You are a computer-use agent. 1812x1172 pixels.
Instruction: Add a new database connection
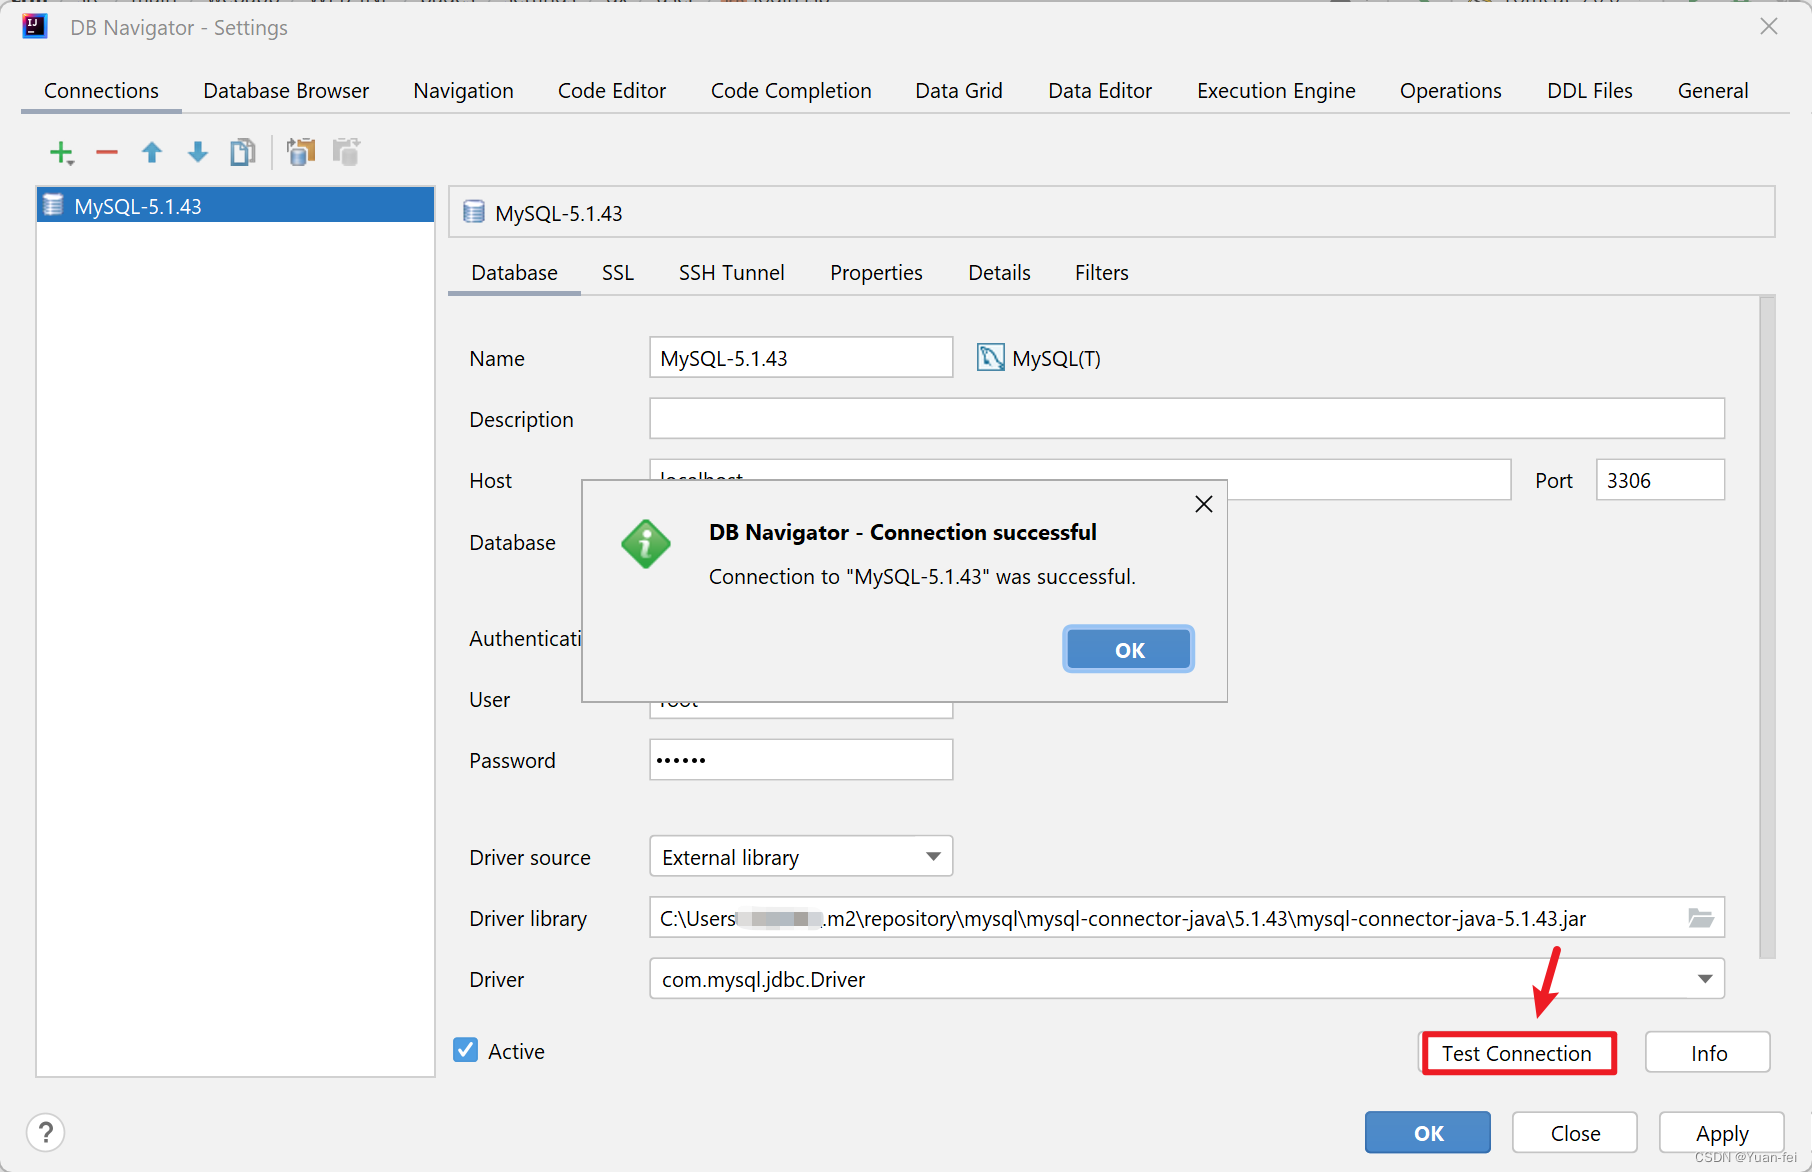pos(60,152)
